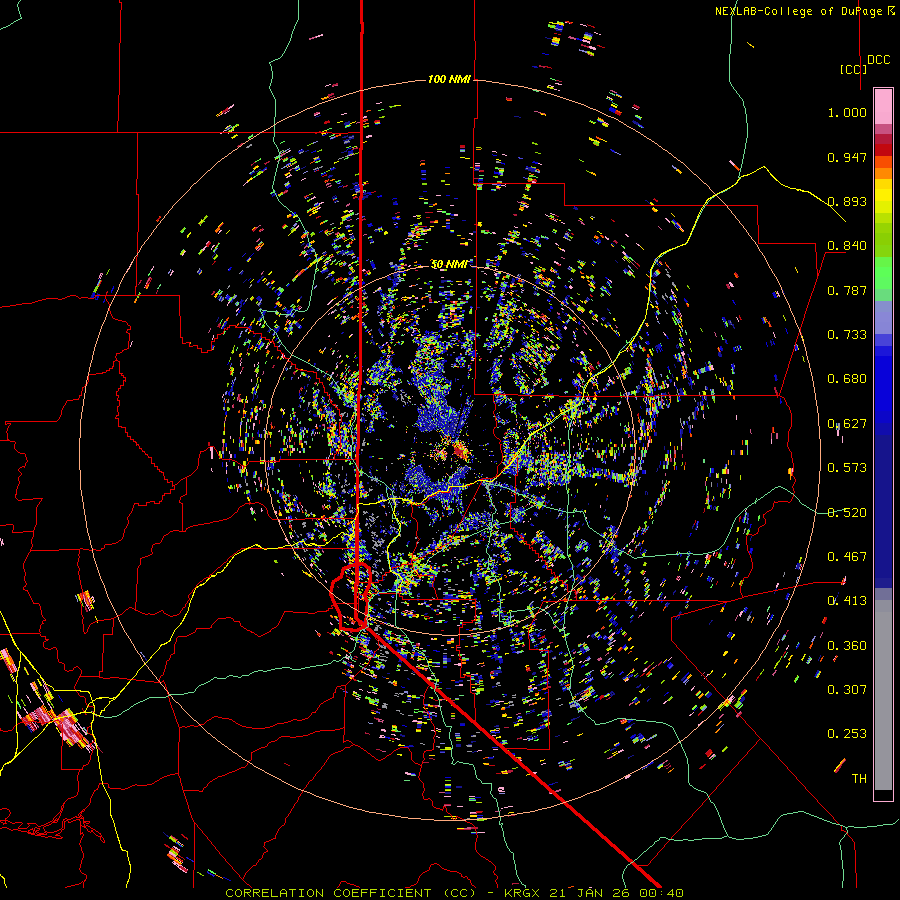Viewport: 900px width, 900px height.
Task: Click the TH threshold label
Action: (859, 779)
